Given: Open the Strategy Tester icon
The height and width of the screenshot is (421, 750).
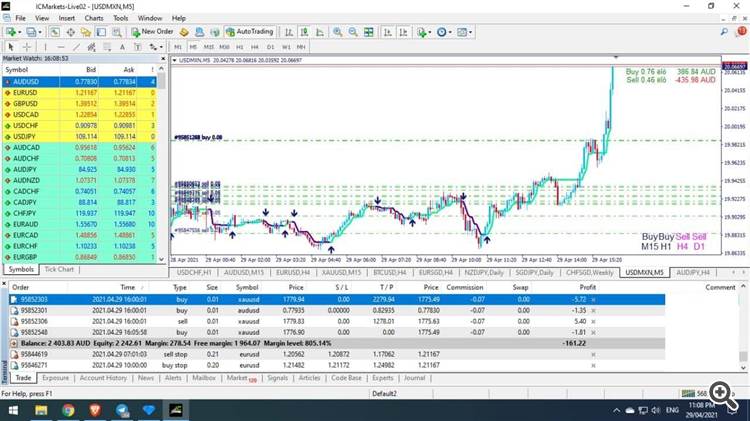Looking at the screenshot, I should coord(117,32).
